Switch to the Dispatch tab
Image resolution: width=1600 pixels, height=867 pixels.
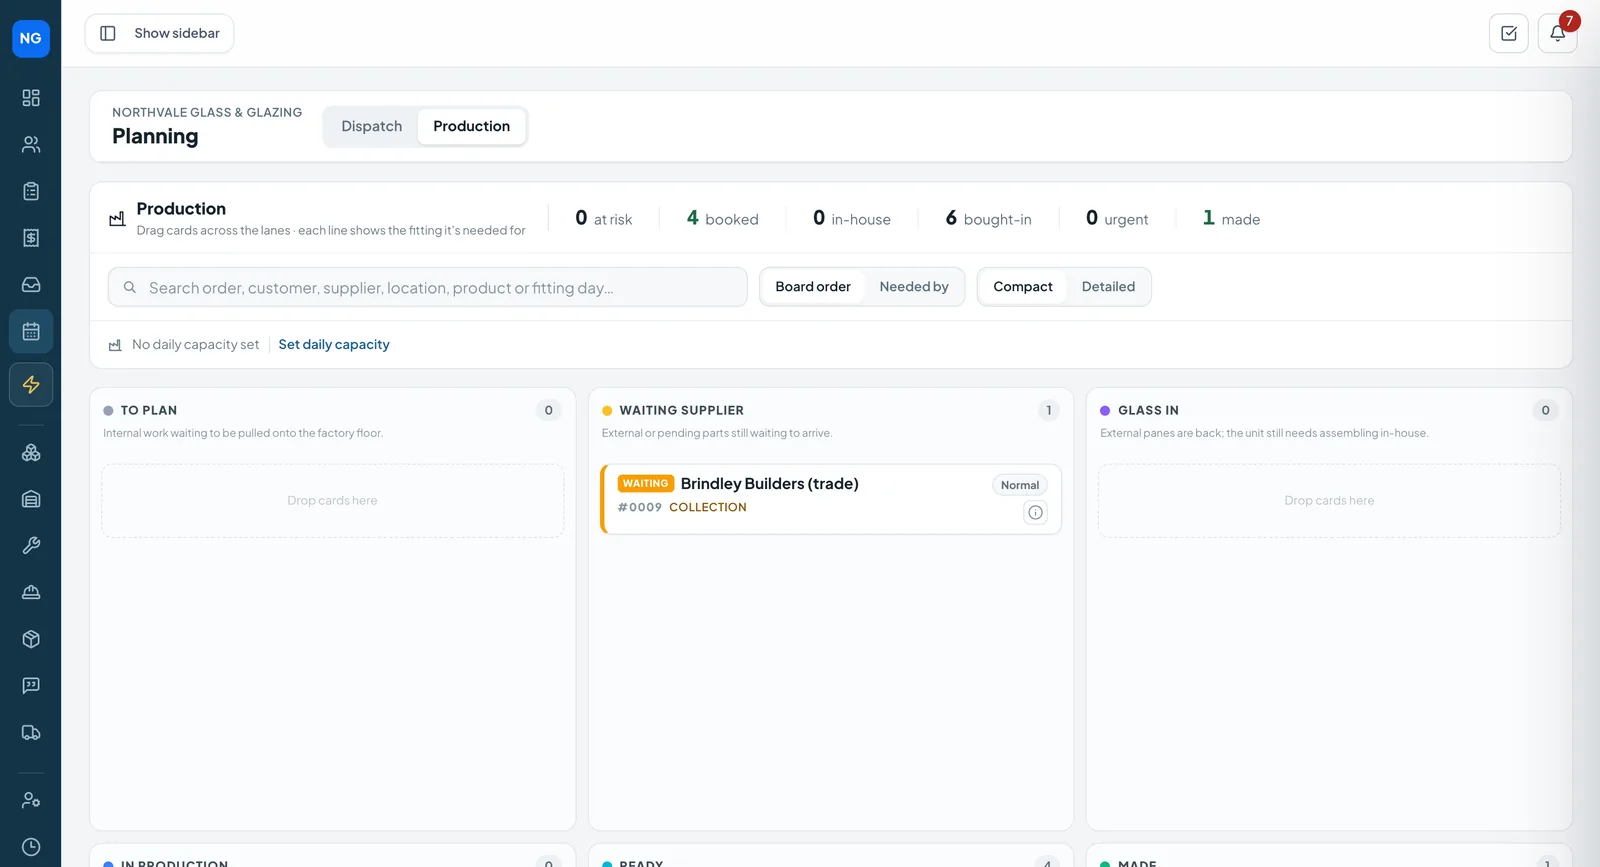(372, 126)
